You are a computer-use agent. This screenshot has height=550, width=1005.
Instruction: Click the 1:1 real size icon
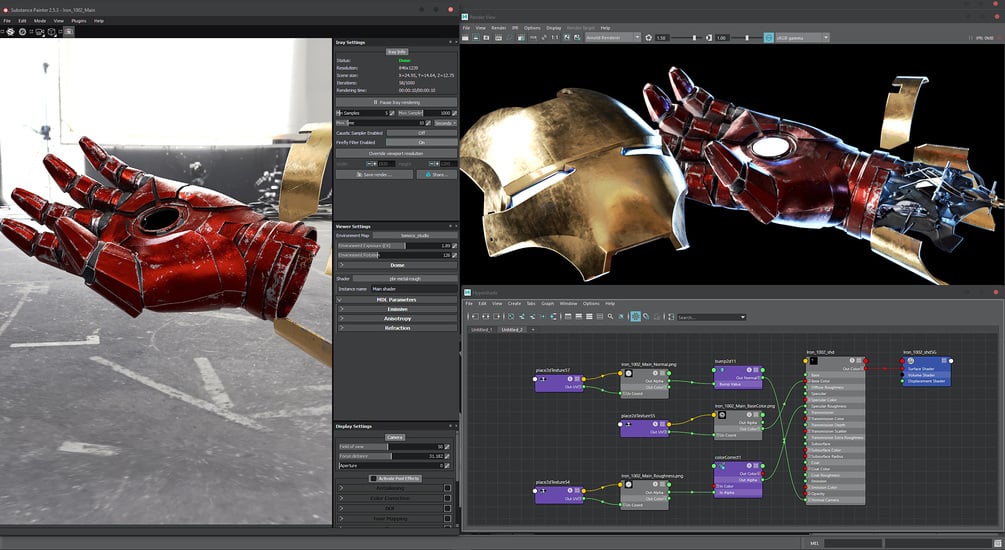click(x=555, y=38)
